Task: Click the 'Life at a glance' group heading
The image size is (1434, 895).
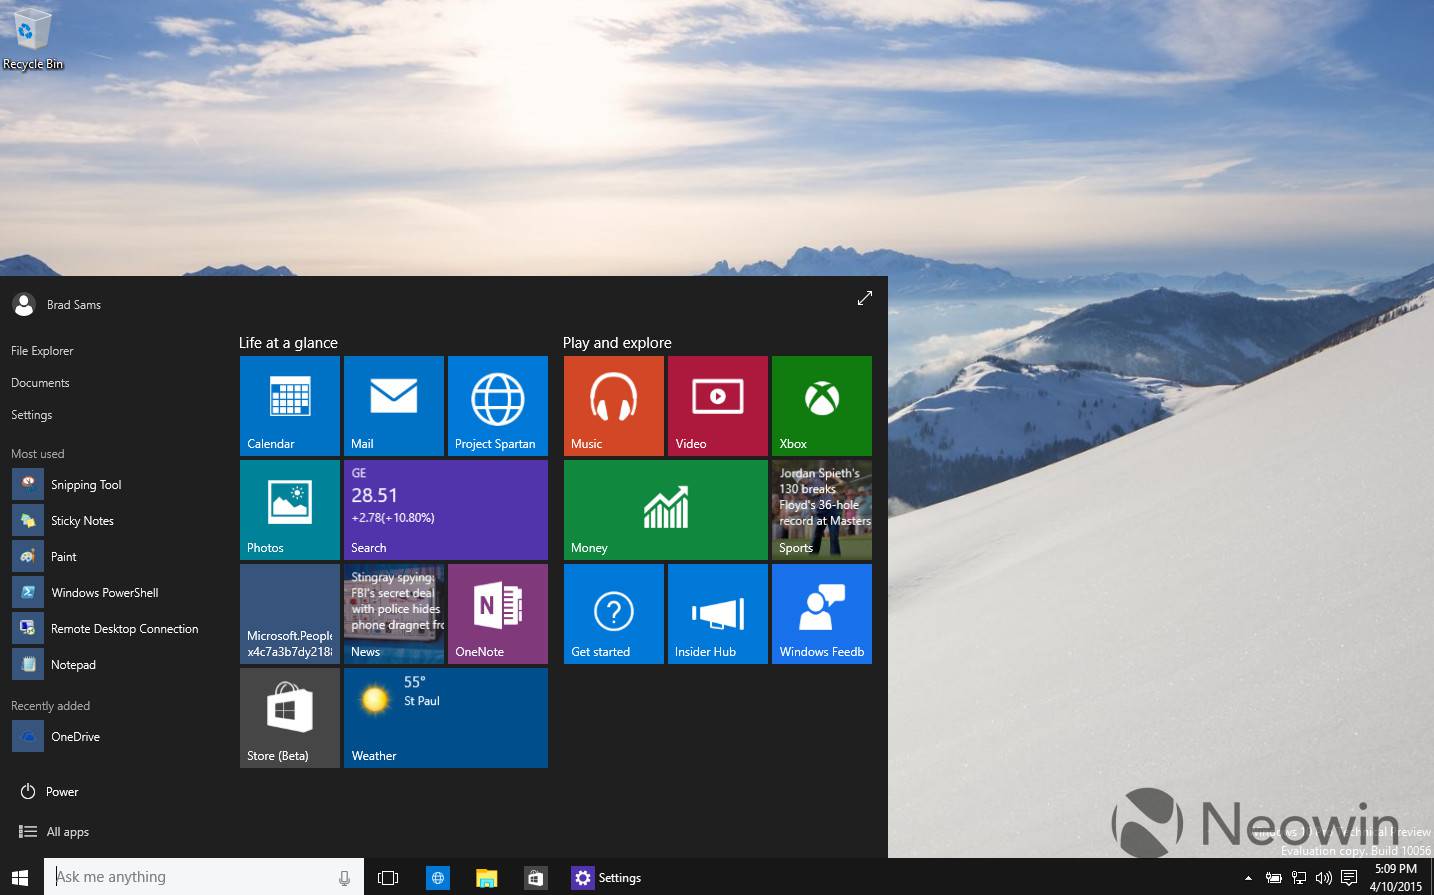Action: [x=288, y=343]
